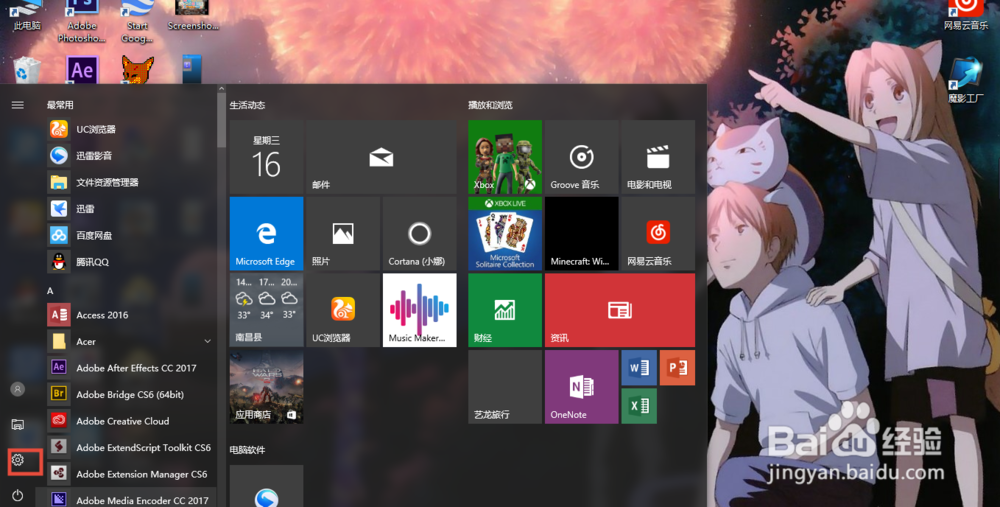1000x507 pixels.
Task: Launch the OneNote tile
Action: 582,386
